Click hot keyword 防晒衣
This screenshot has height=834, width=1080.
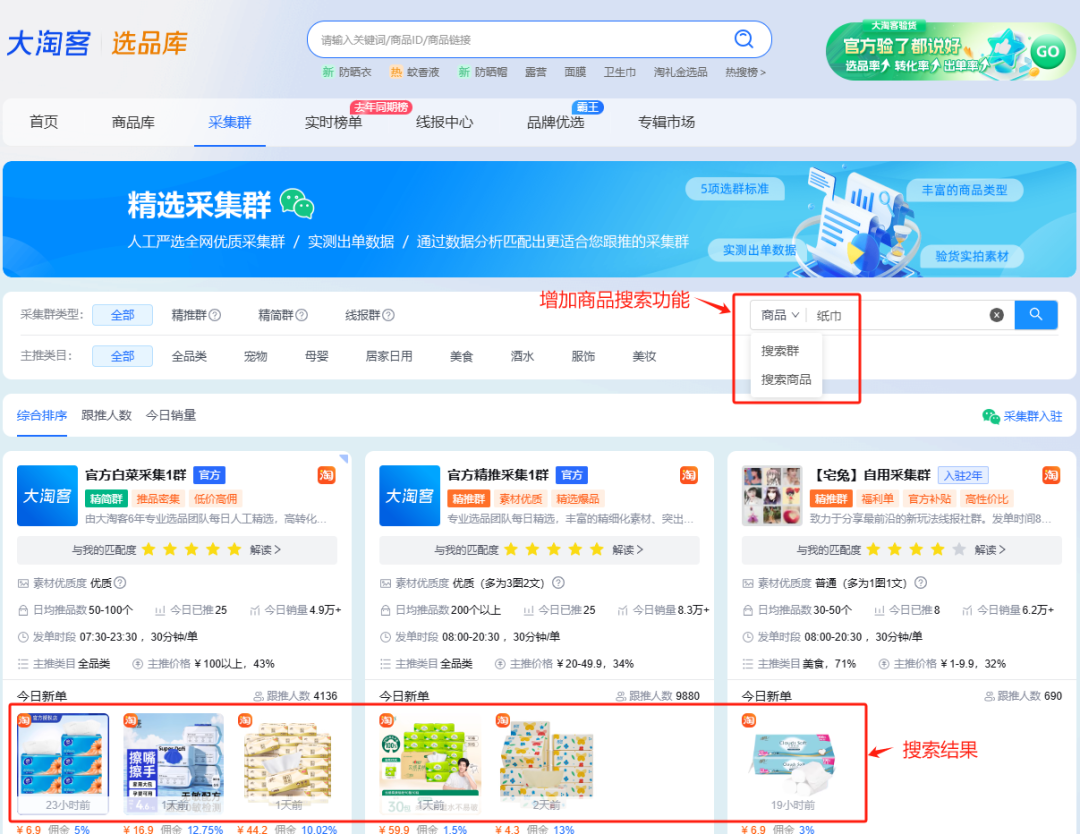click(355, 72)
